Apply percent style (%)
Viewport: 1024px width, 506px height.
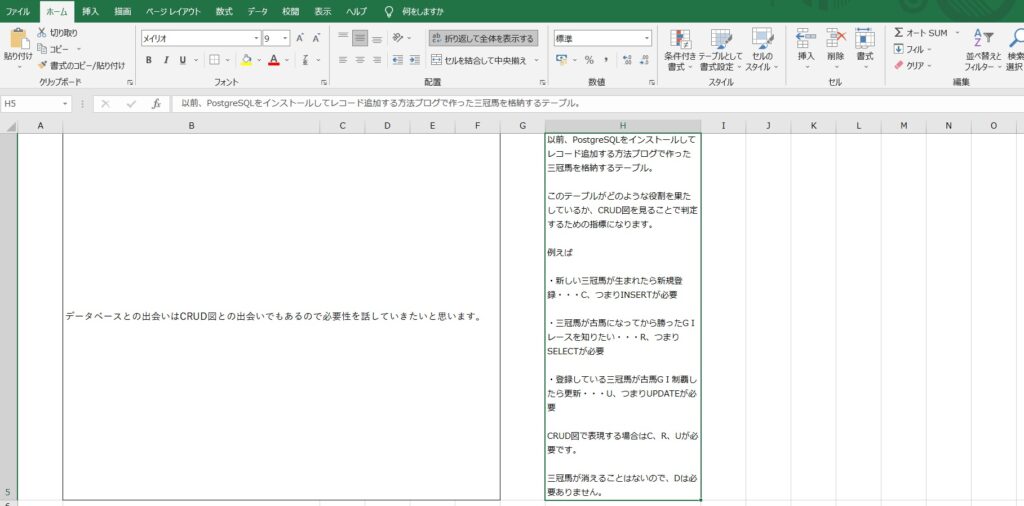pos(589,60)
